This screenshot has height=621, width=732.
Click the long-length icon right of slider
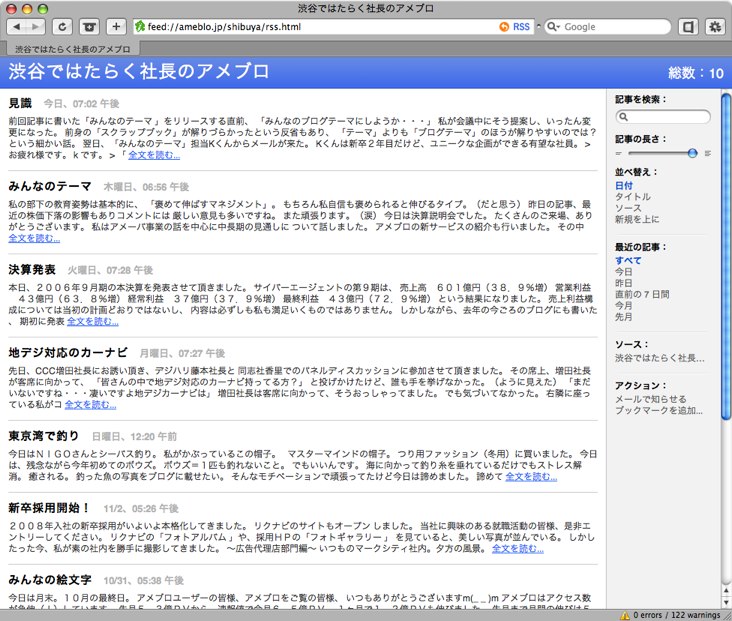click(x=708, y=153)
